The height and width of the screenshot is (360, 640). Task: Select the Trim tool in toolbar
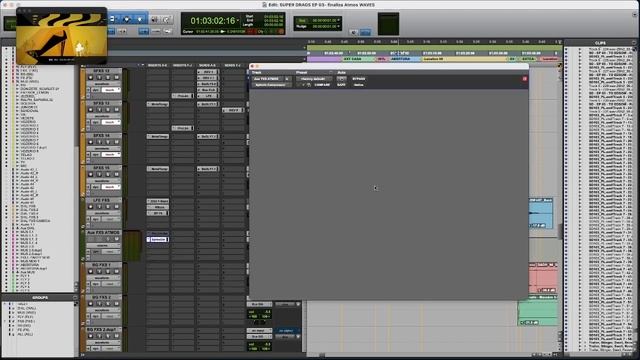coord(113,19)
